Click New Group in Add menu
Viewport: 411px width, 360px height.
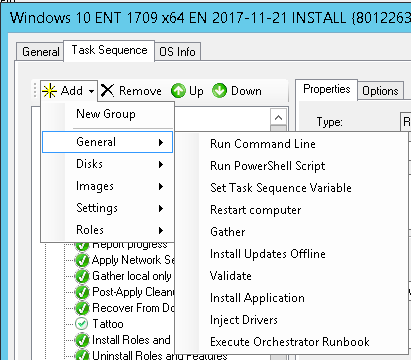point(106,114)
